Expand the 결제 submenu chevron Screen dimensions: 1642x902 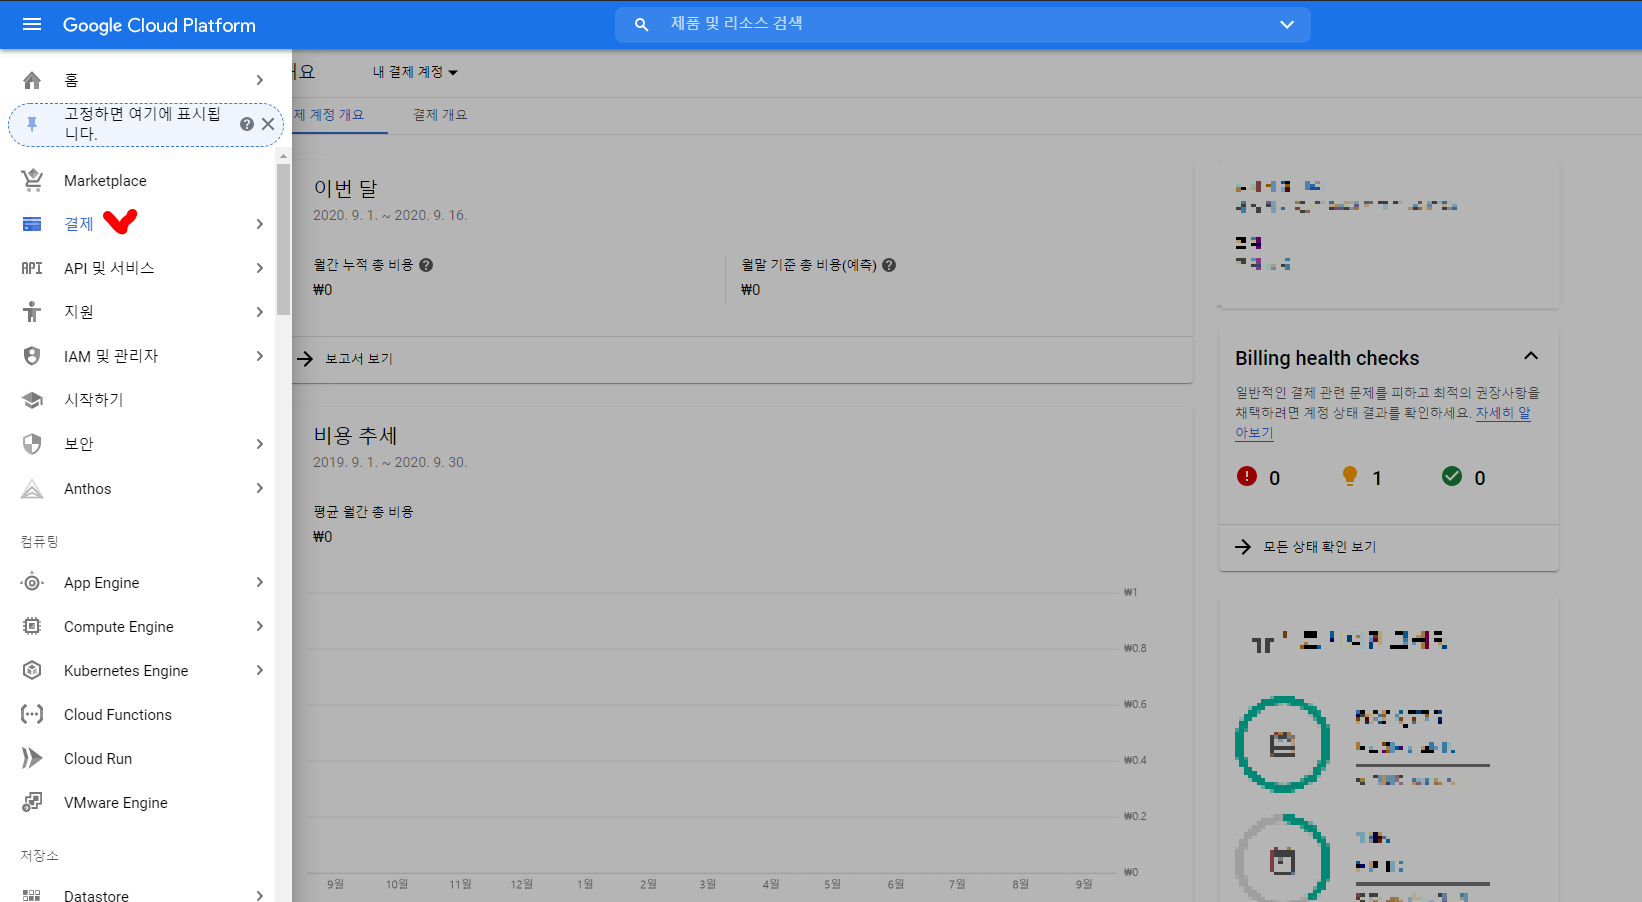coord(260,224)
